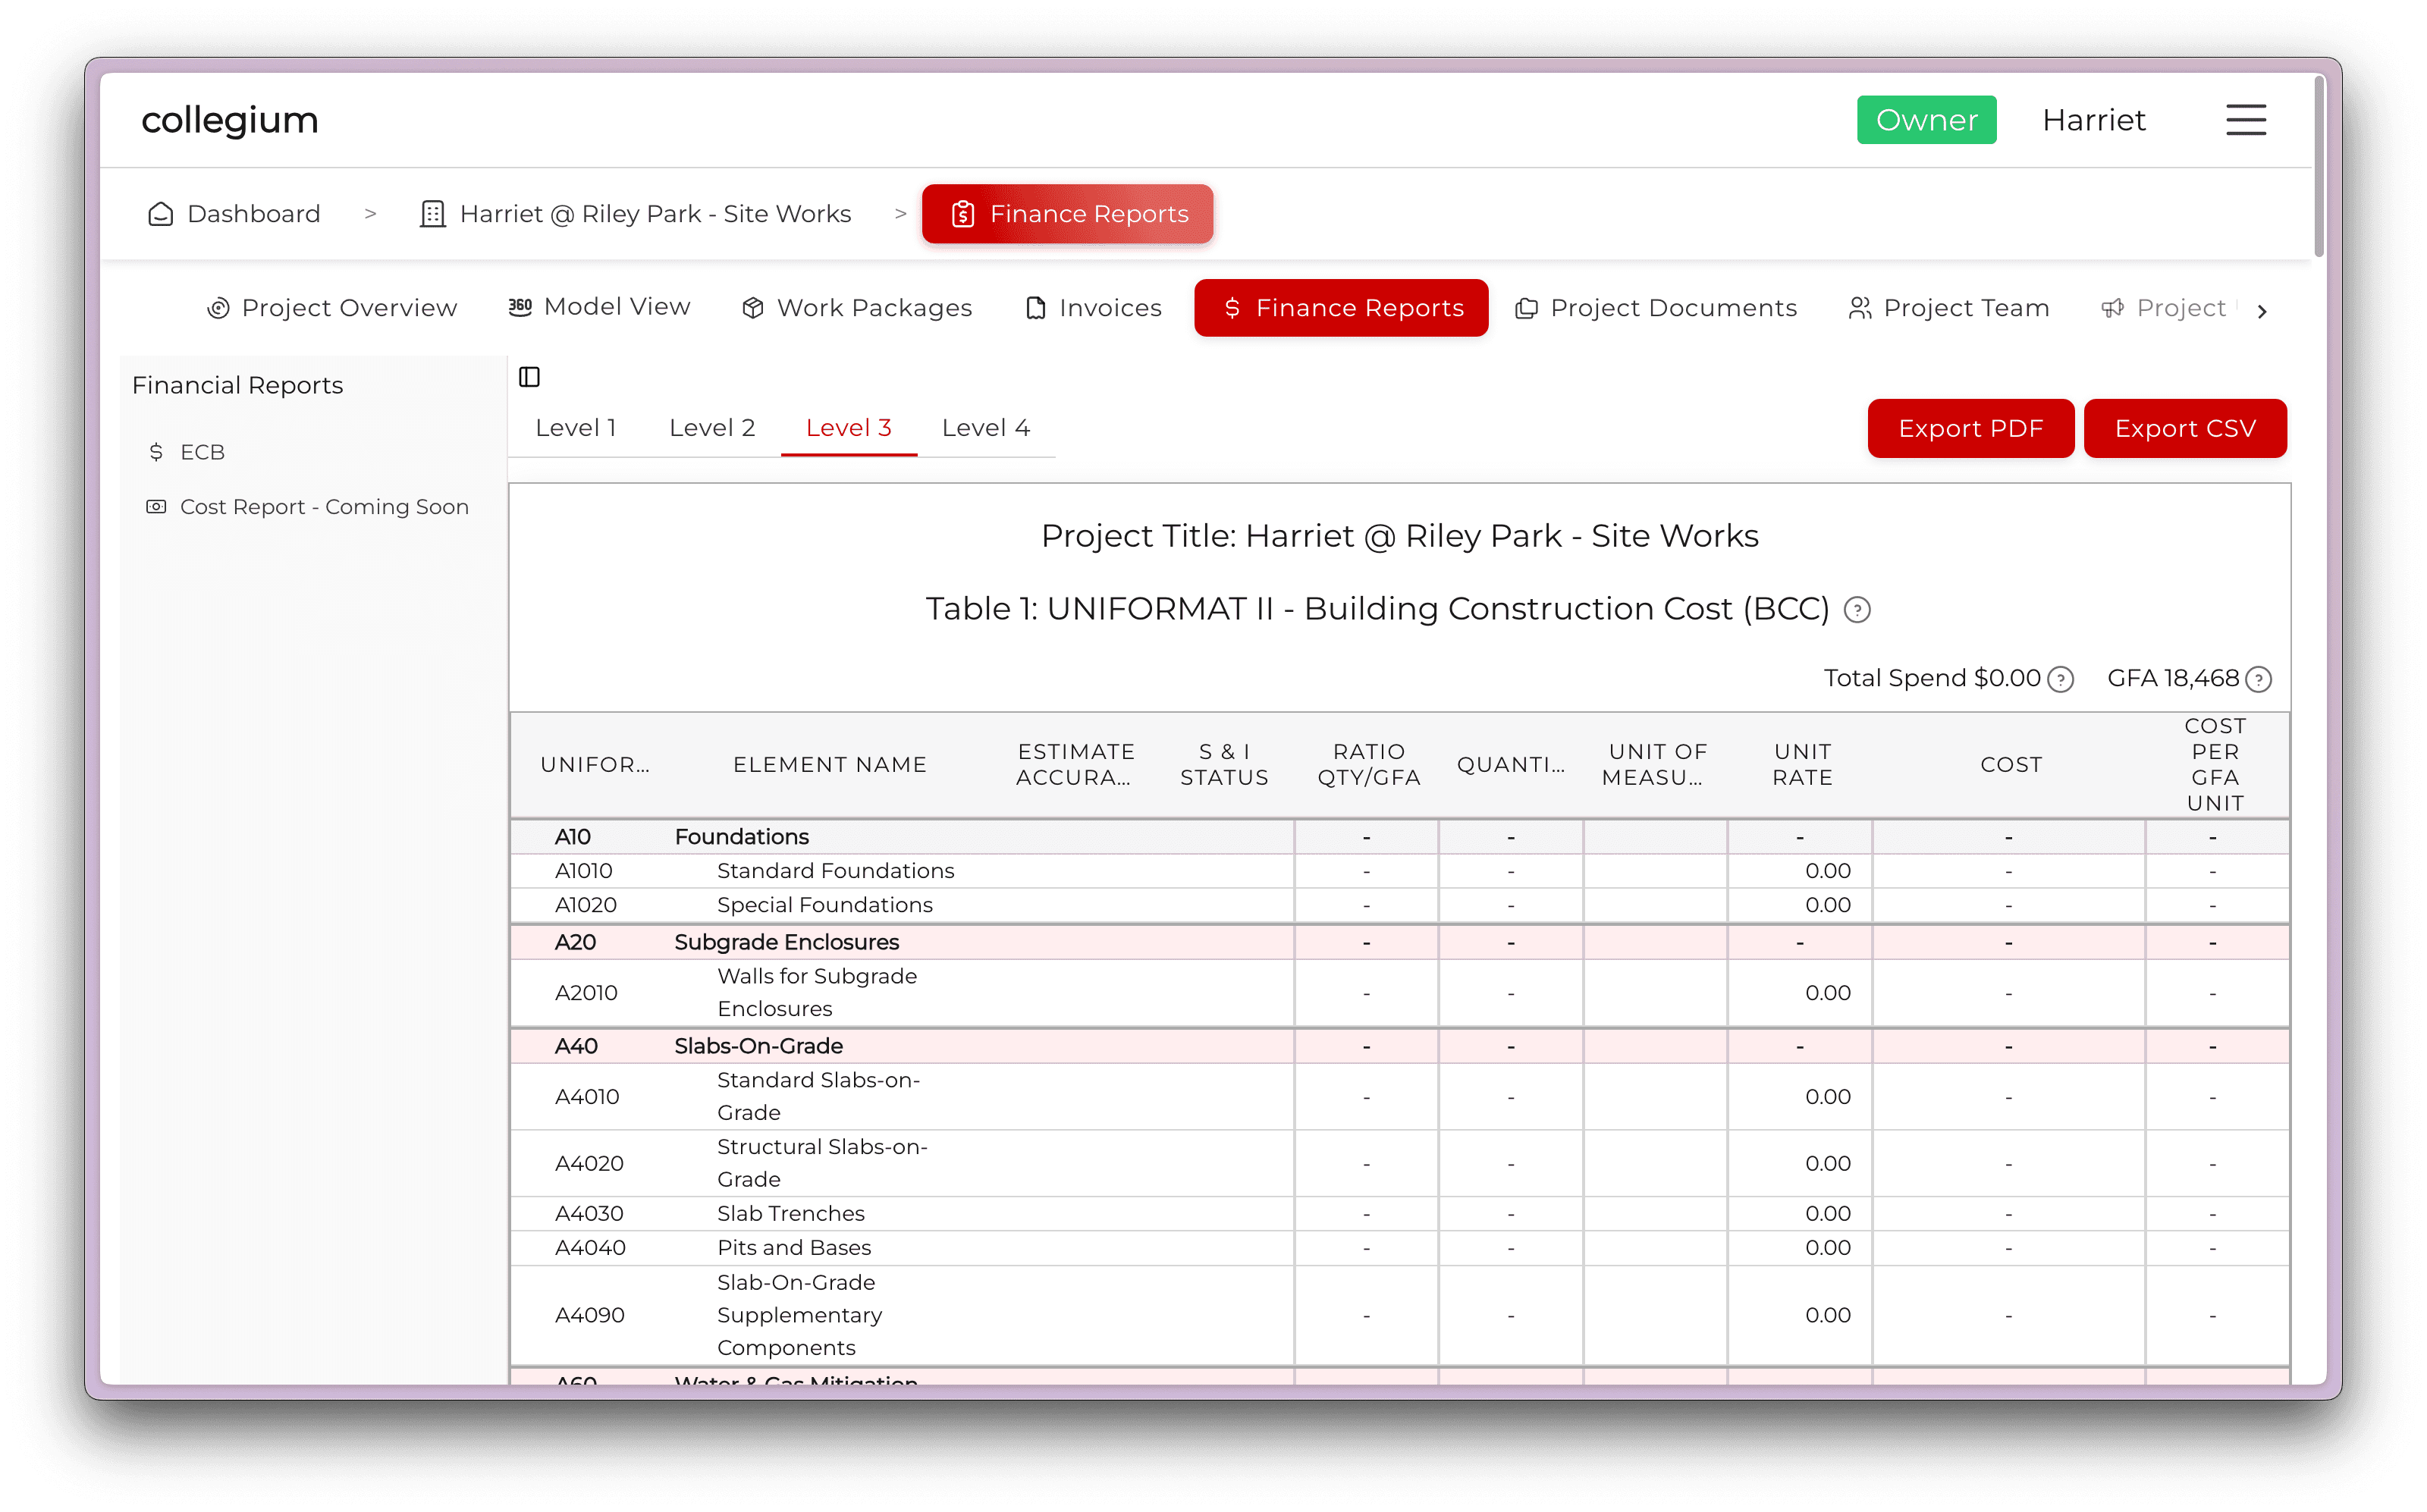
Task: Select the A1010 Standard Foundations row
Action: (834, 870)
